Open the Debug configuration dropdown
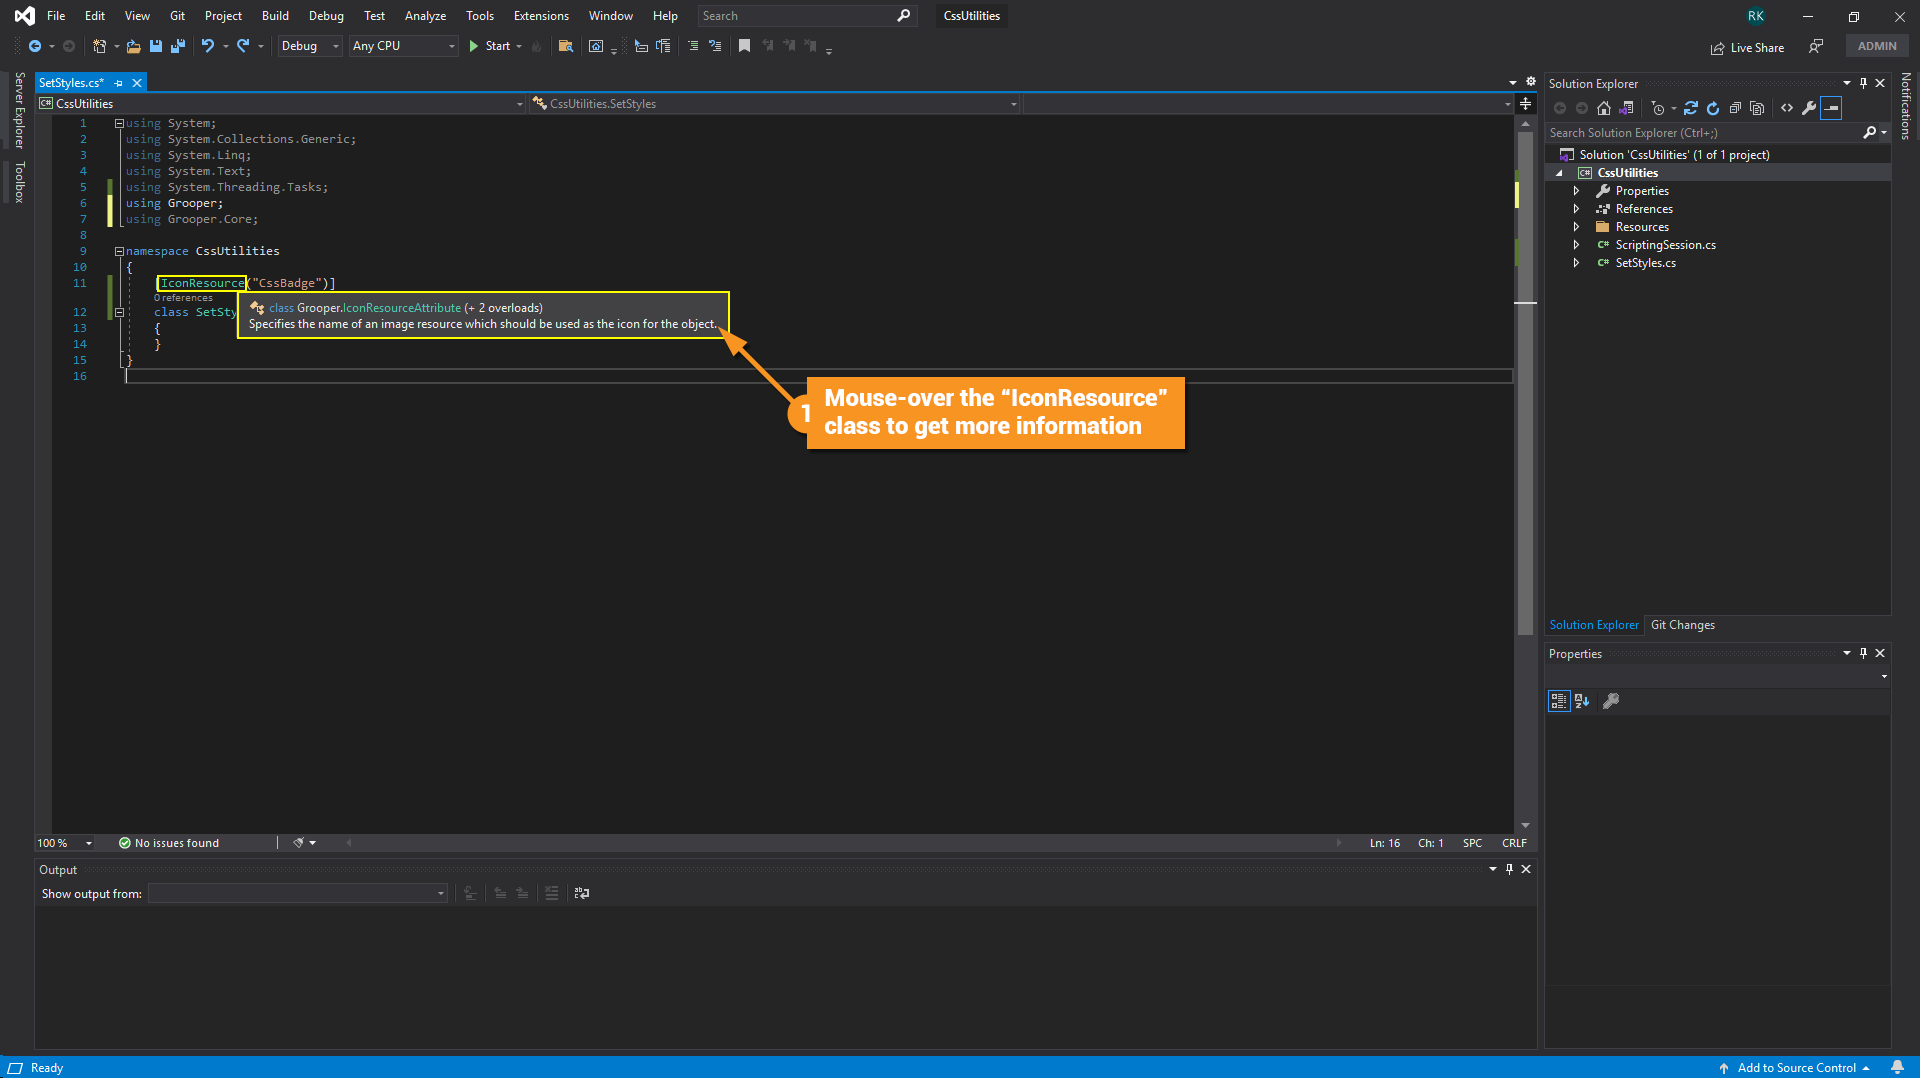Screen dimensions: 1920x1078 pyautogui.click(x=310, y=46)
